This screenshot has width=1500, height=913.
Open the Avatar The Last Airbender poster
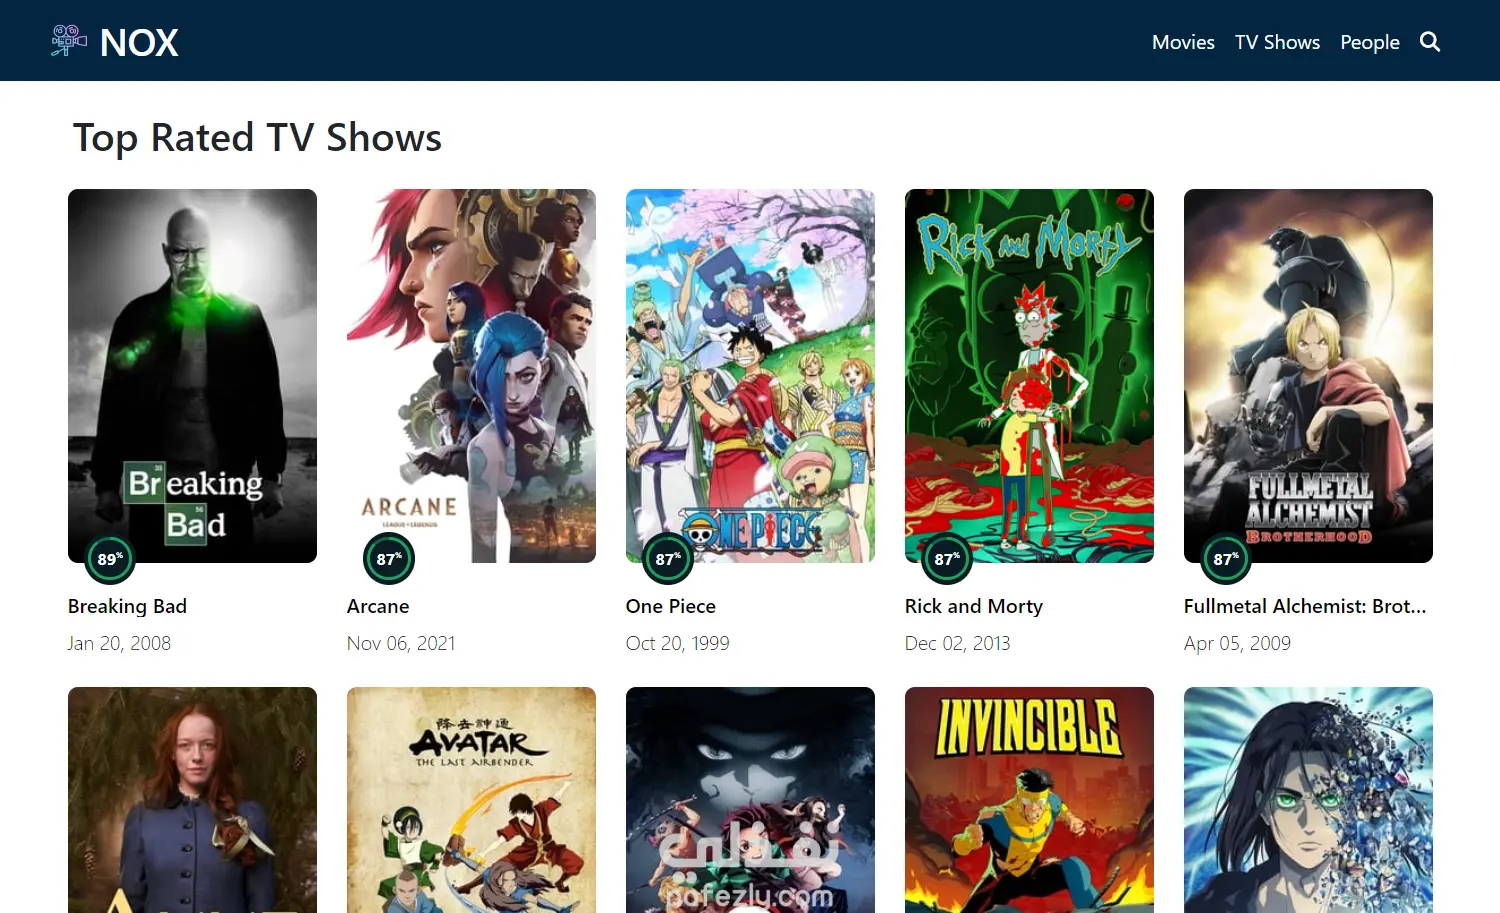(471, 800)
